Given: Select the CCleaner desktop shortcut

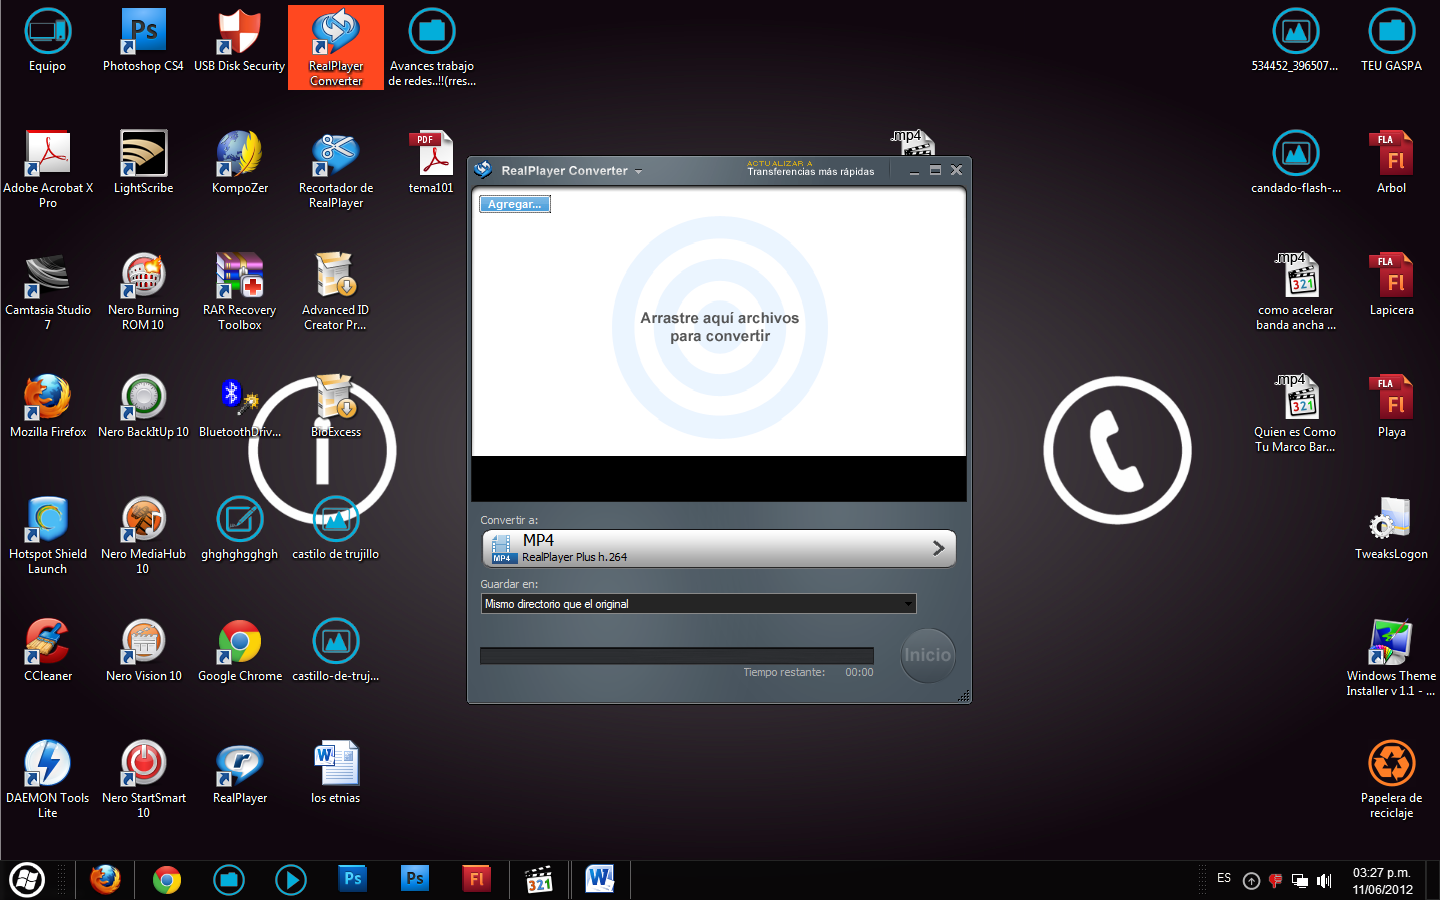Looking at the screenshot, I should [x=48, y=651].
